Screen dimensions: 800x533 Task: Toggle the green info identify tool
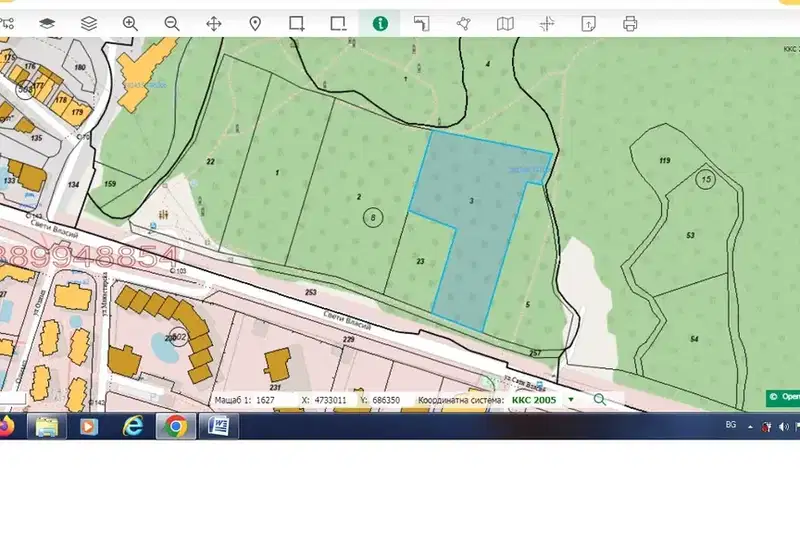coord(380,23)
